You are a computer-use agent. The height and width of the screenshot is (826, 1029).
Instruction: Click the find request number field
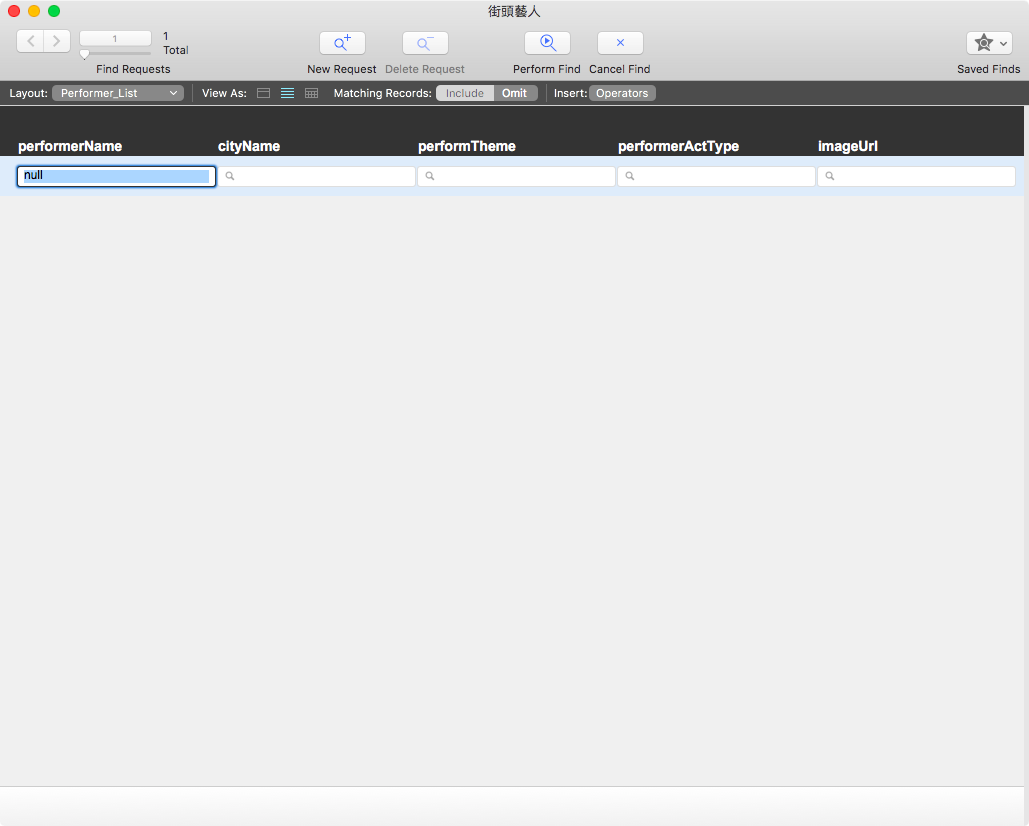[x=116, y=39]
